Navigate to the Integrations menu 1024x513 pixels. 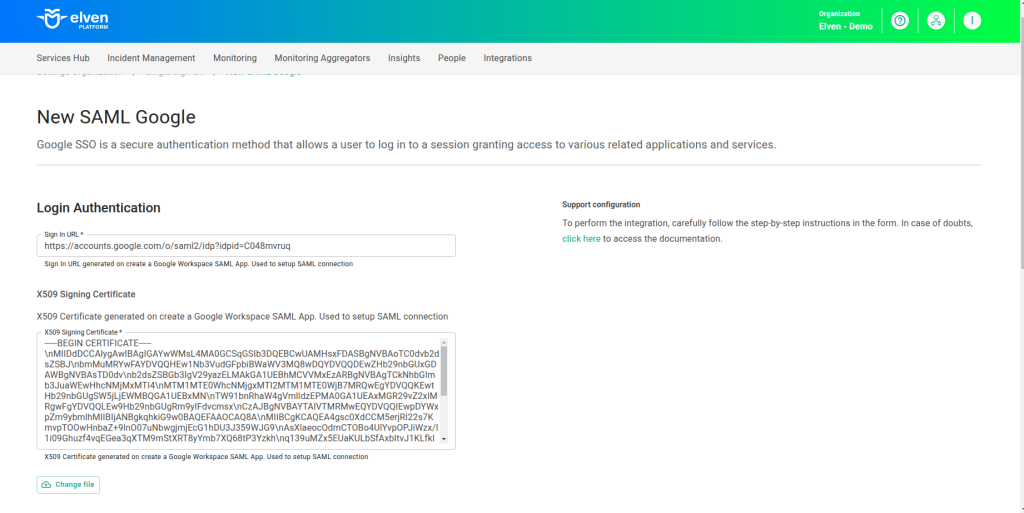click(x=508, y=58)
